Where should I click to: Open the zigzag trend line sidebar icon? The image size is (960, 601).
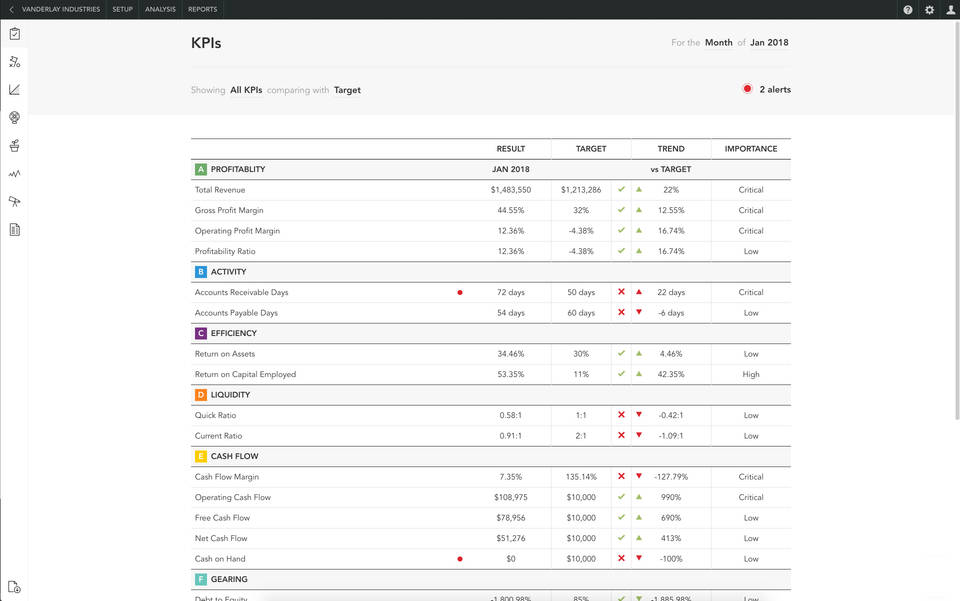[14, 174]
